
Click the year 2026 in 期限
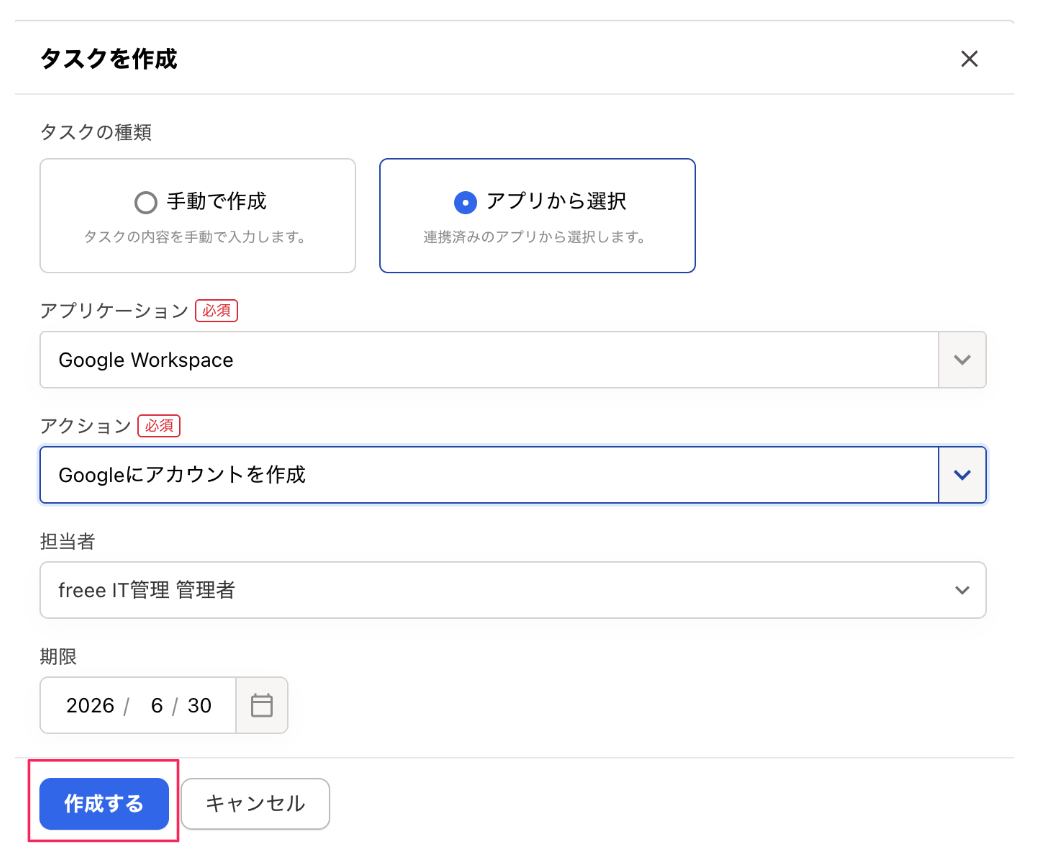click(90, 705)
